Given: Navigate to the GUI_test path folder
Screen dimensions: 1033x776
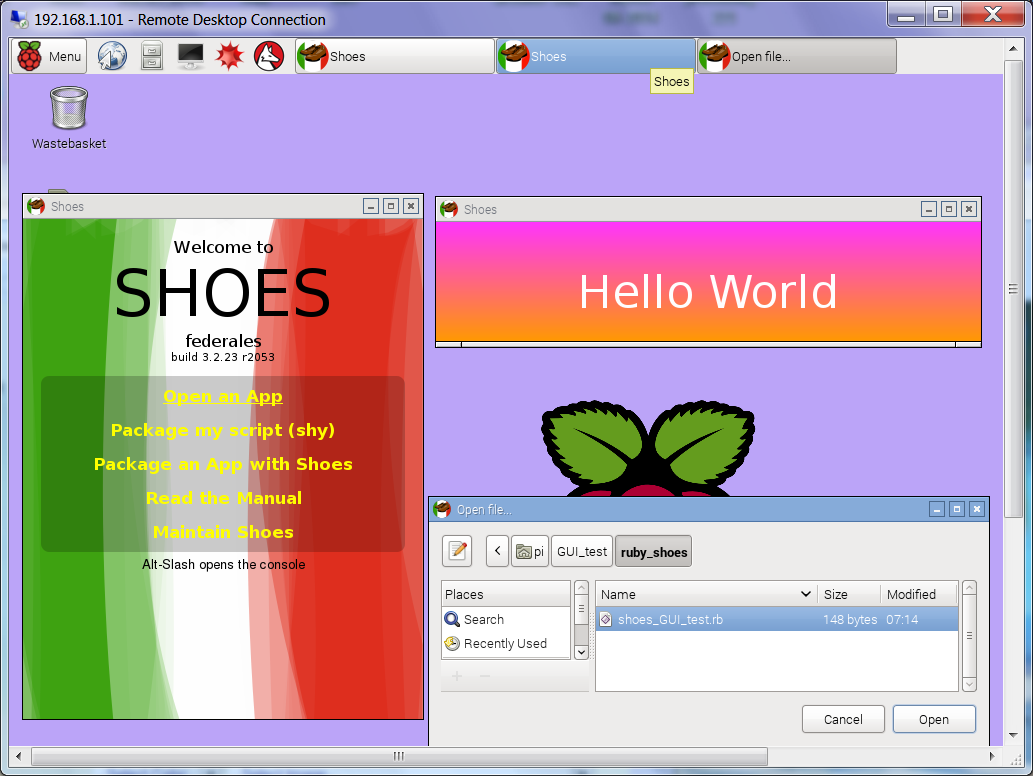Looking at the screenshot, I should [582, 551].
